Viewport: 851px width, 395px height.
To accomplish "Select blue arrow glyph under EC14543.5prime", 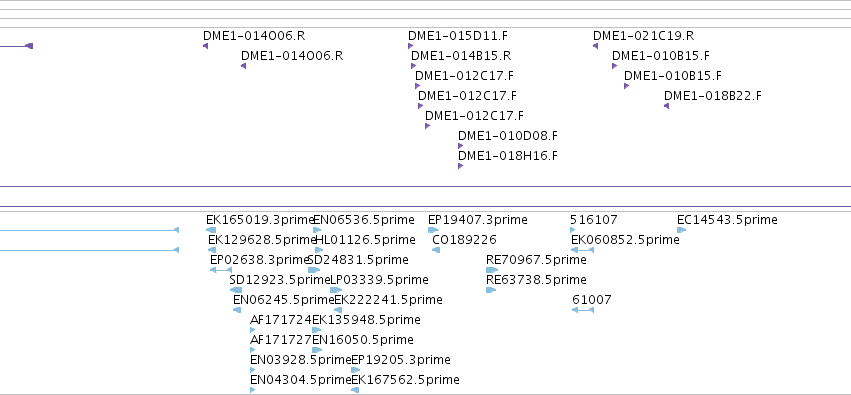I will [x=682, y=230].
